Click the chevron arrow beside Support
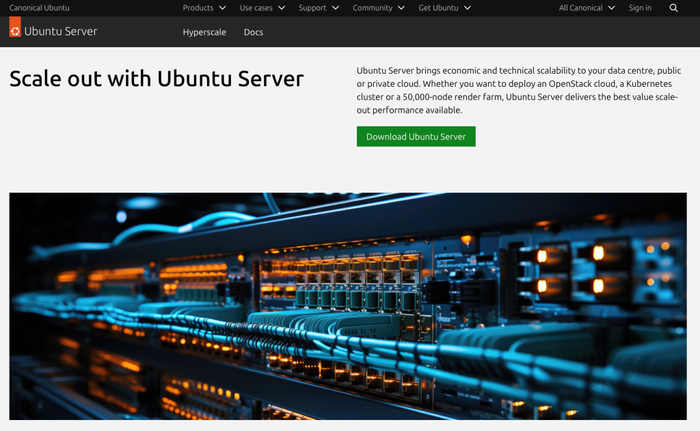Viewport: 700px width, 431px height. coord(335,8)
